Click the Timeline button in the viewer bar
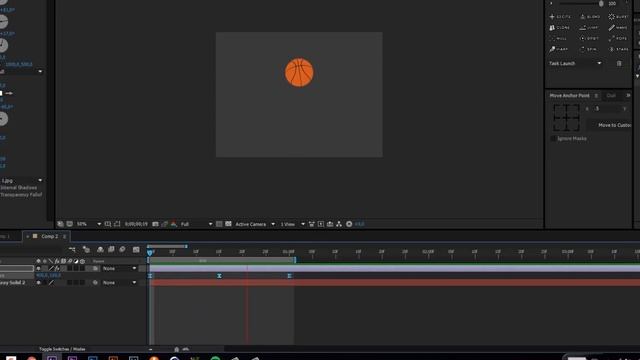 pyautogui.click(x=330, y=224)
